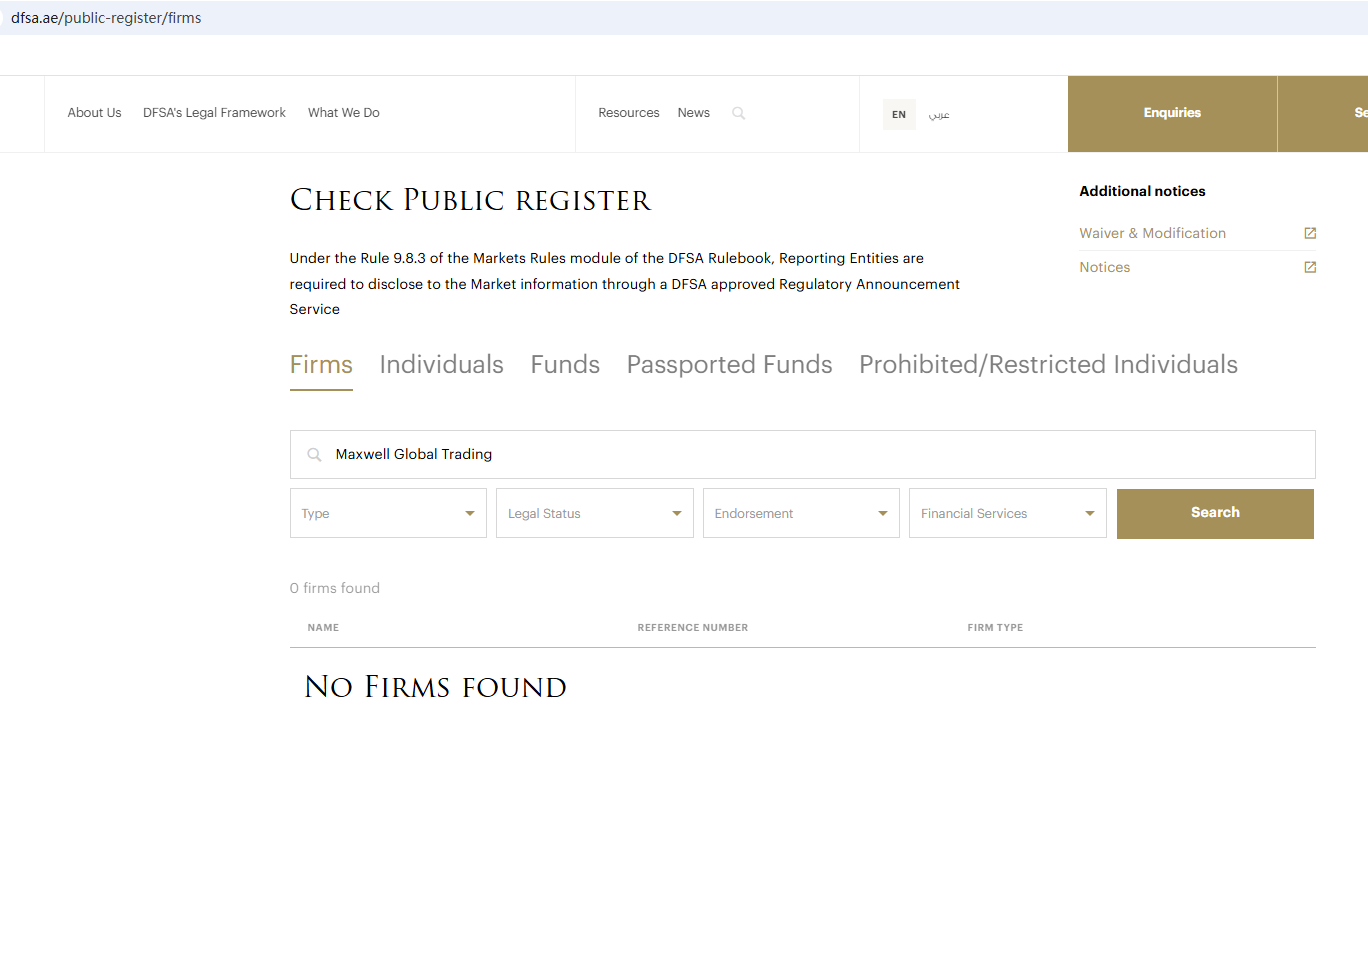
Task: Open the Endorsement filter dropdown
Action: point(801,514)
